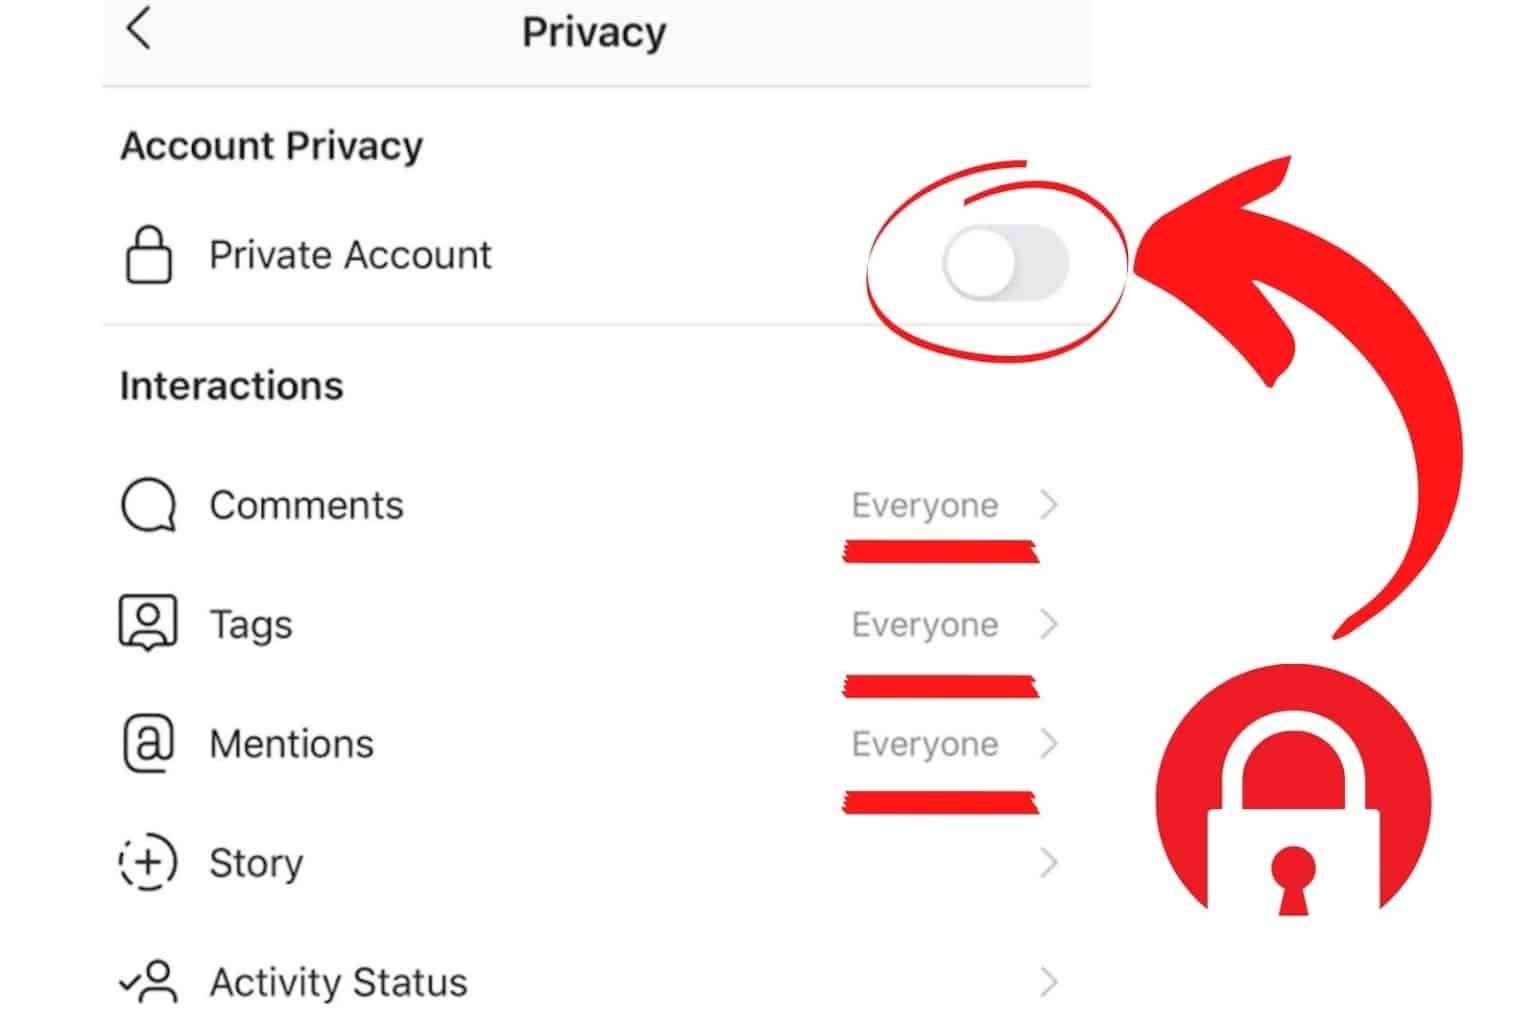The image size is (1536, 1024).
Task: Click the Story dashed-circle plus icon
Action: [x=146, y=862]
